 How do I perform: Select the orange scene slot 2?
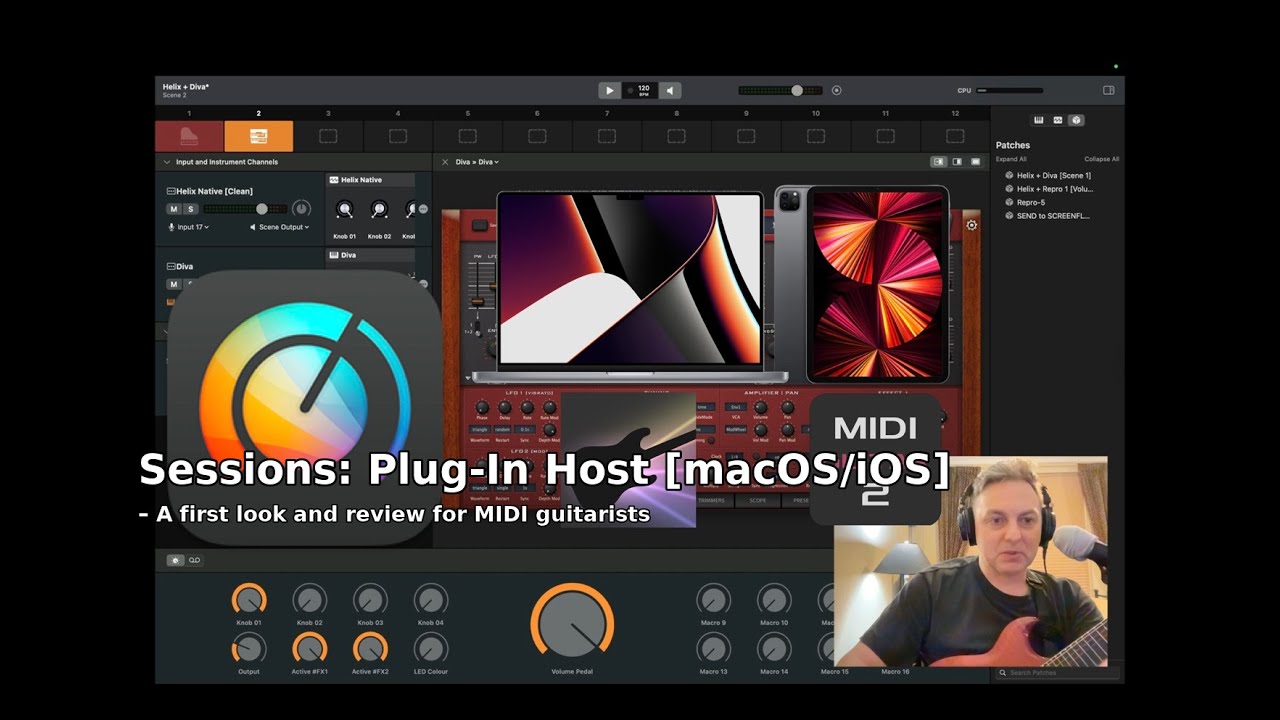tap(259, 136)
